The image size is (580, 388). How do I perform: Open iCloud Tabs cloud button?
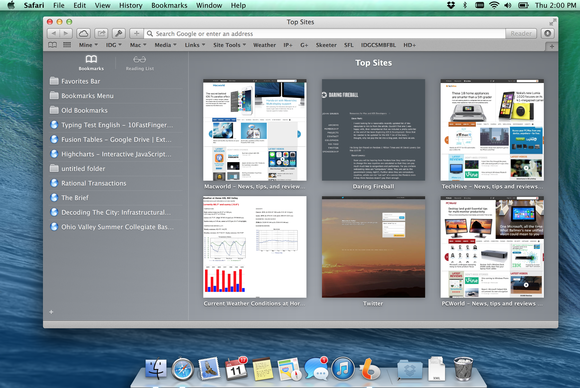tap(84, 34)
